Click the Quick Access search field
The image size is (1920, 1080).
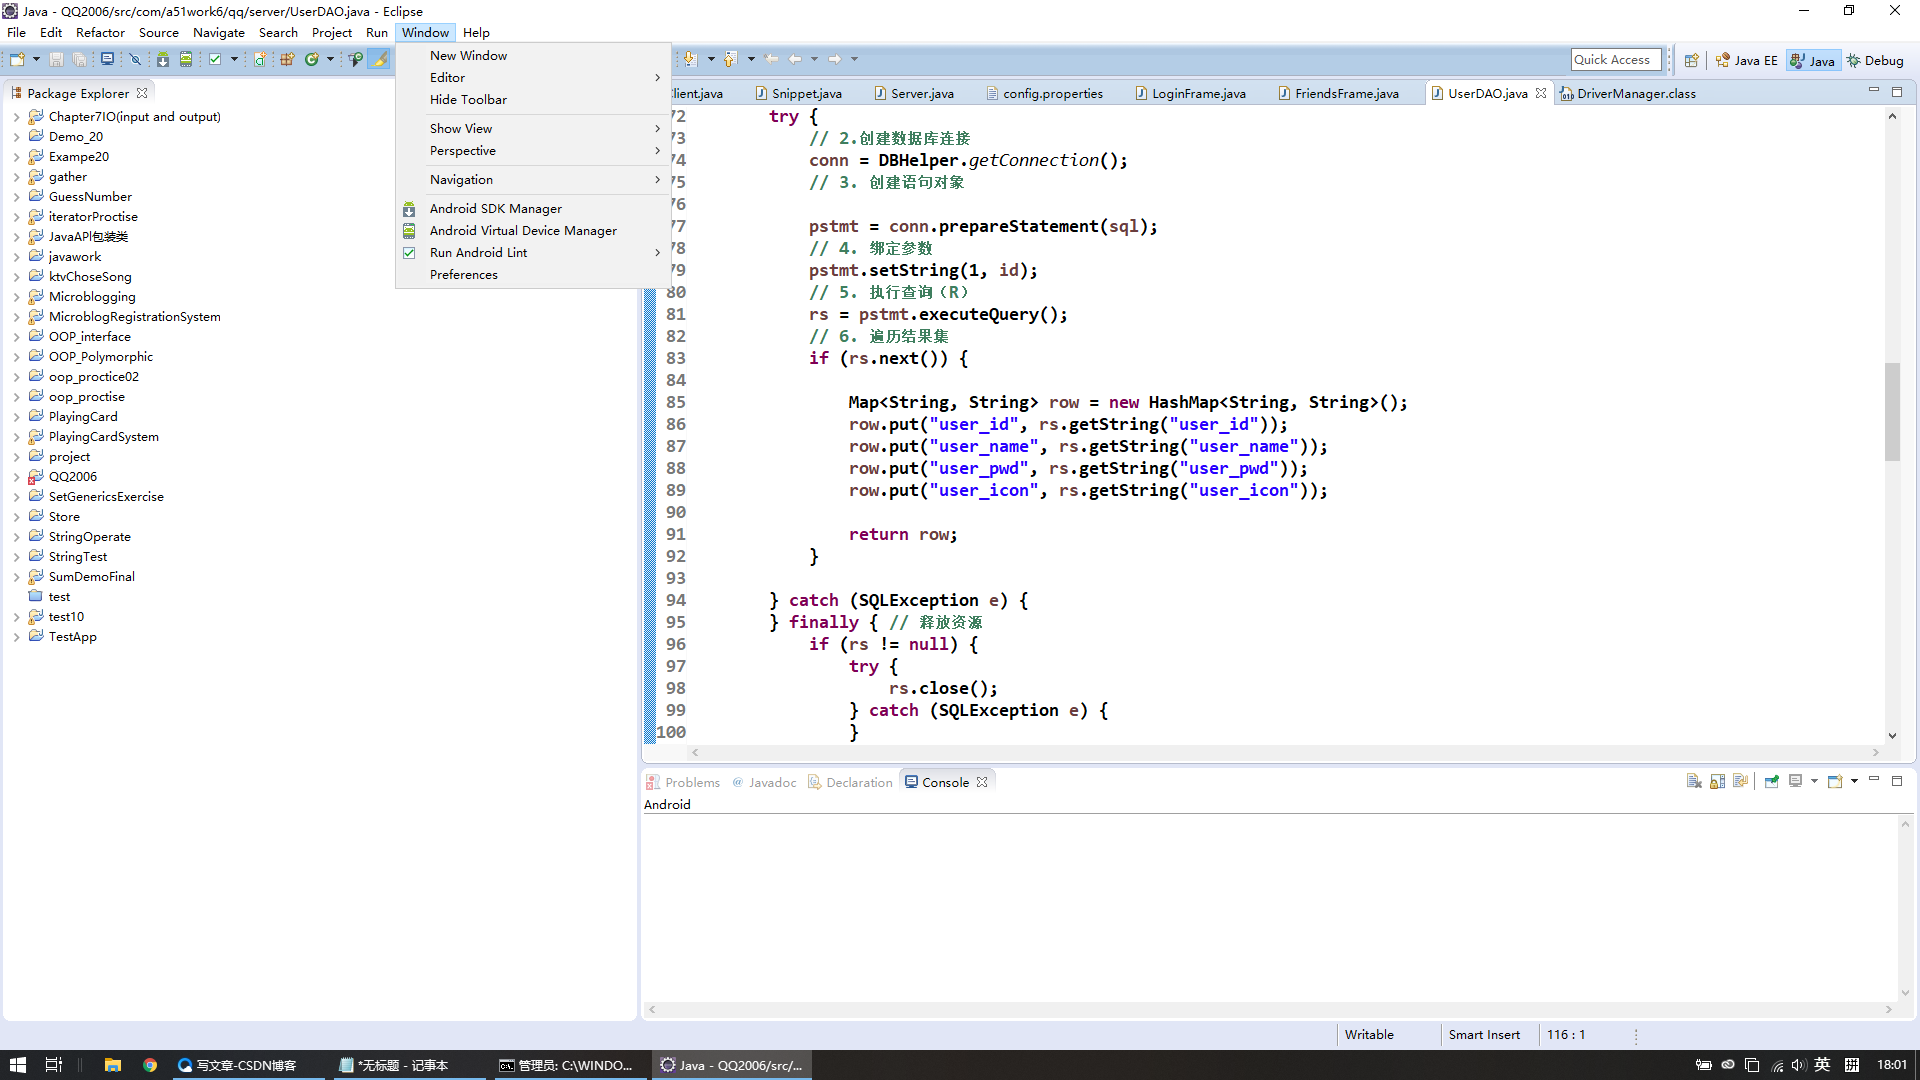pos(1614,60)
